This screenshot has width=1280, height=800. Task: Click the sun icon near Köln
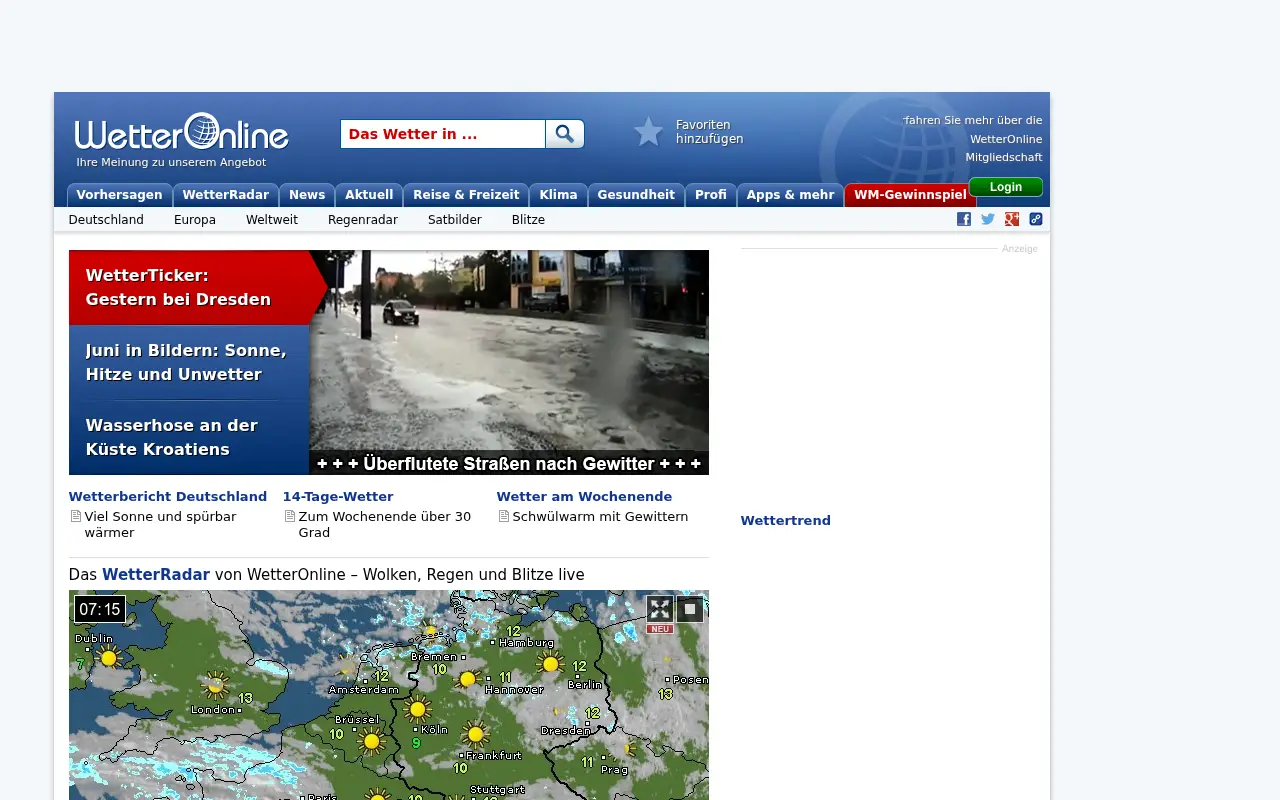tap(418, 710)
